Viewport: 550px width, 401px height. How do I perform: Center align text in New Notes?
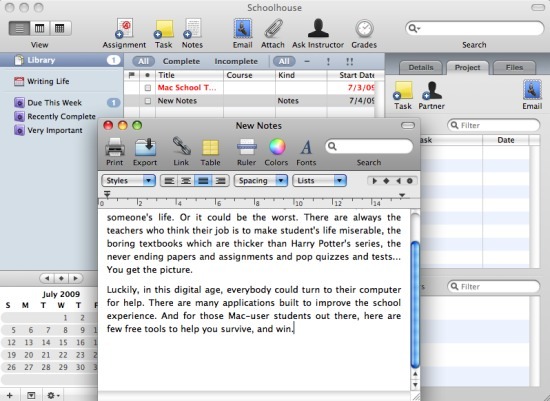pos(186,181)
